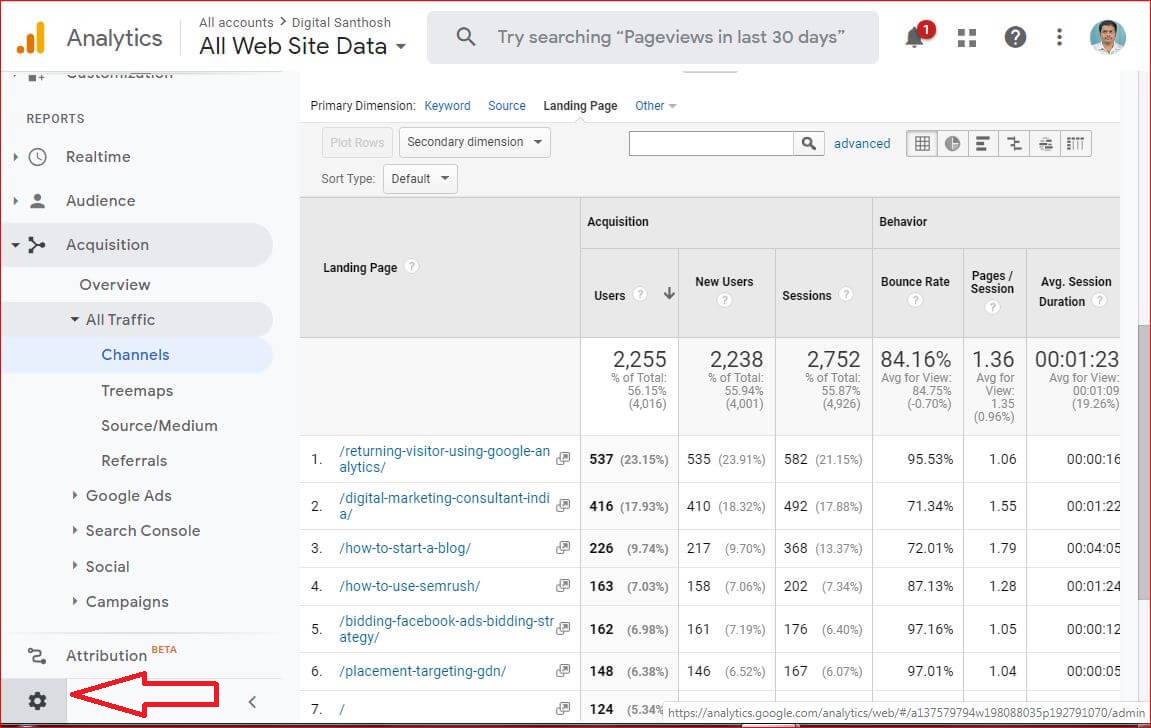Collapse the Acquisition section
1151x728 pixels.
click(x=15, y=245)
